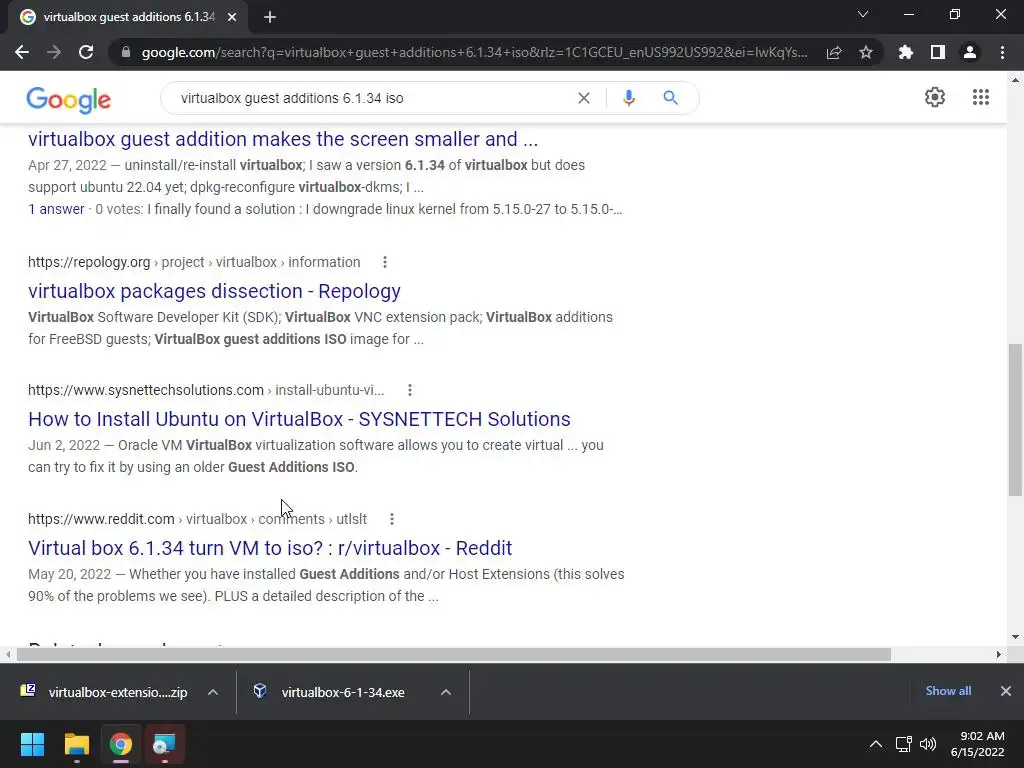Open 'virtualbox guest addition makes the screen smaller' result
1024x768 pixels.
click(x=283, y=139)
